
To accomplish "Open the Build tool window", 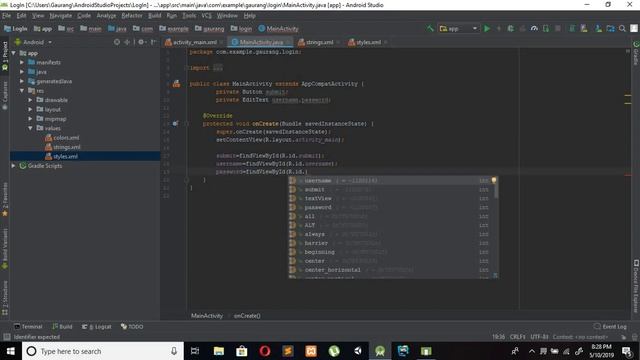I will (x=62, y=327).
